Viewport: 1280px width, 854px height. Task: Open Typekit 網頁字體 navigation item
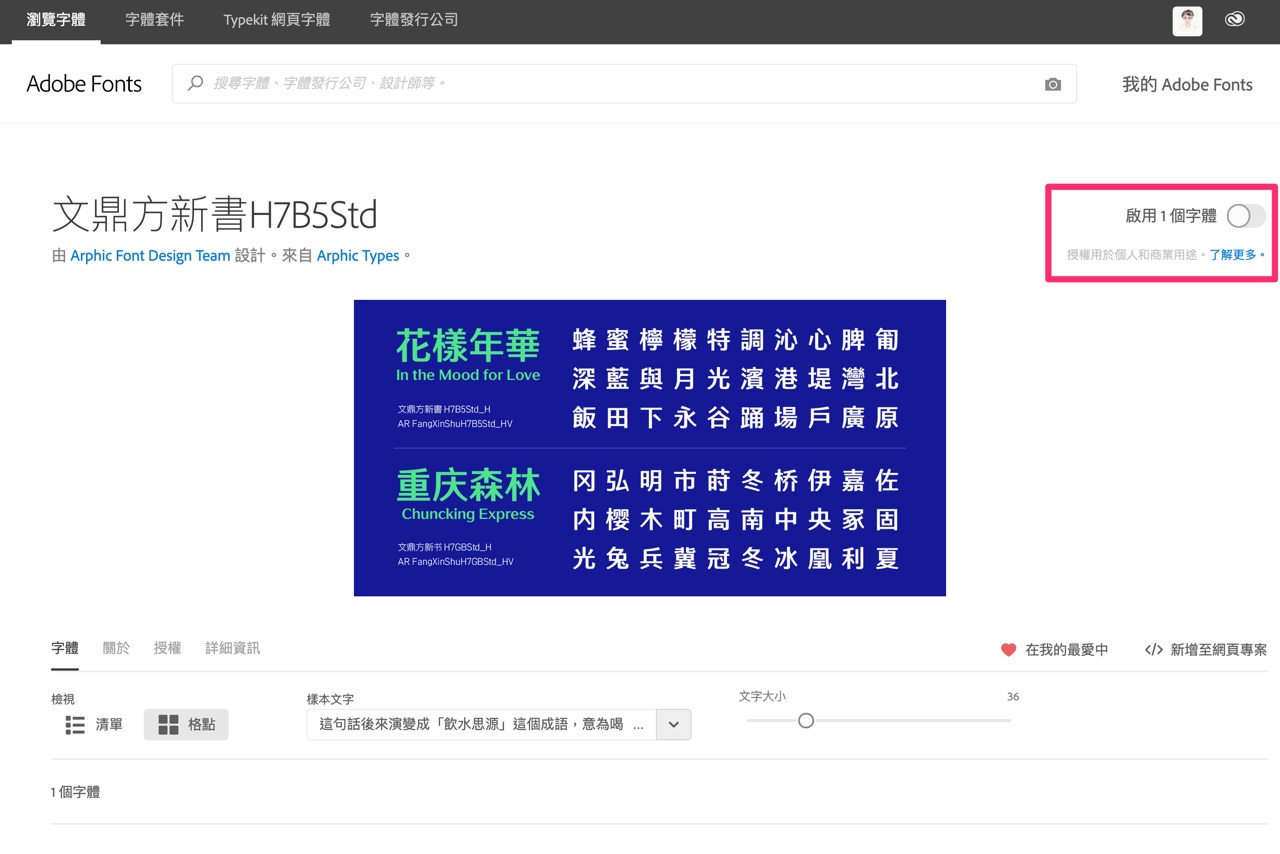pyautogui.click(x=277, y=20)
